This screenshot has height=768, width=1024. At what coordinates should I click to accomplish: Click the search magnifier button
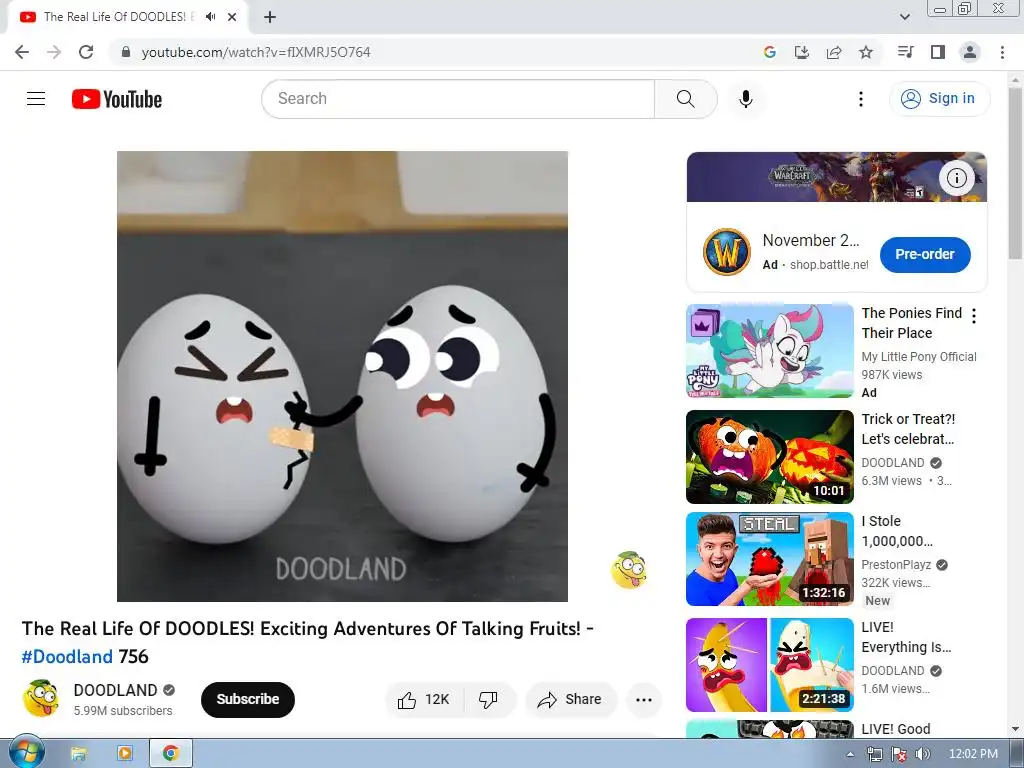(x=685, y=99)
